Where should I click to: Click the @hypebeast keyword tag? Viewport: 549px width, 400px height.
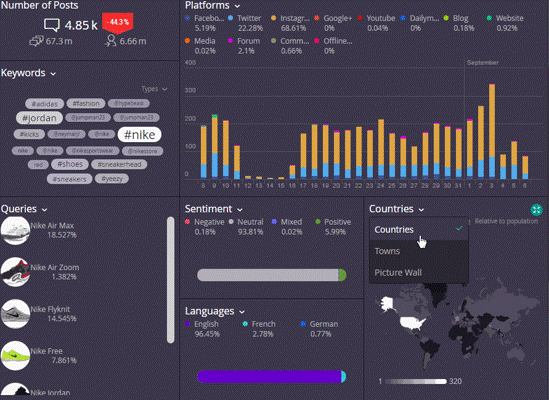pos(128,103)
